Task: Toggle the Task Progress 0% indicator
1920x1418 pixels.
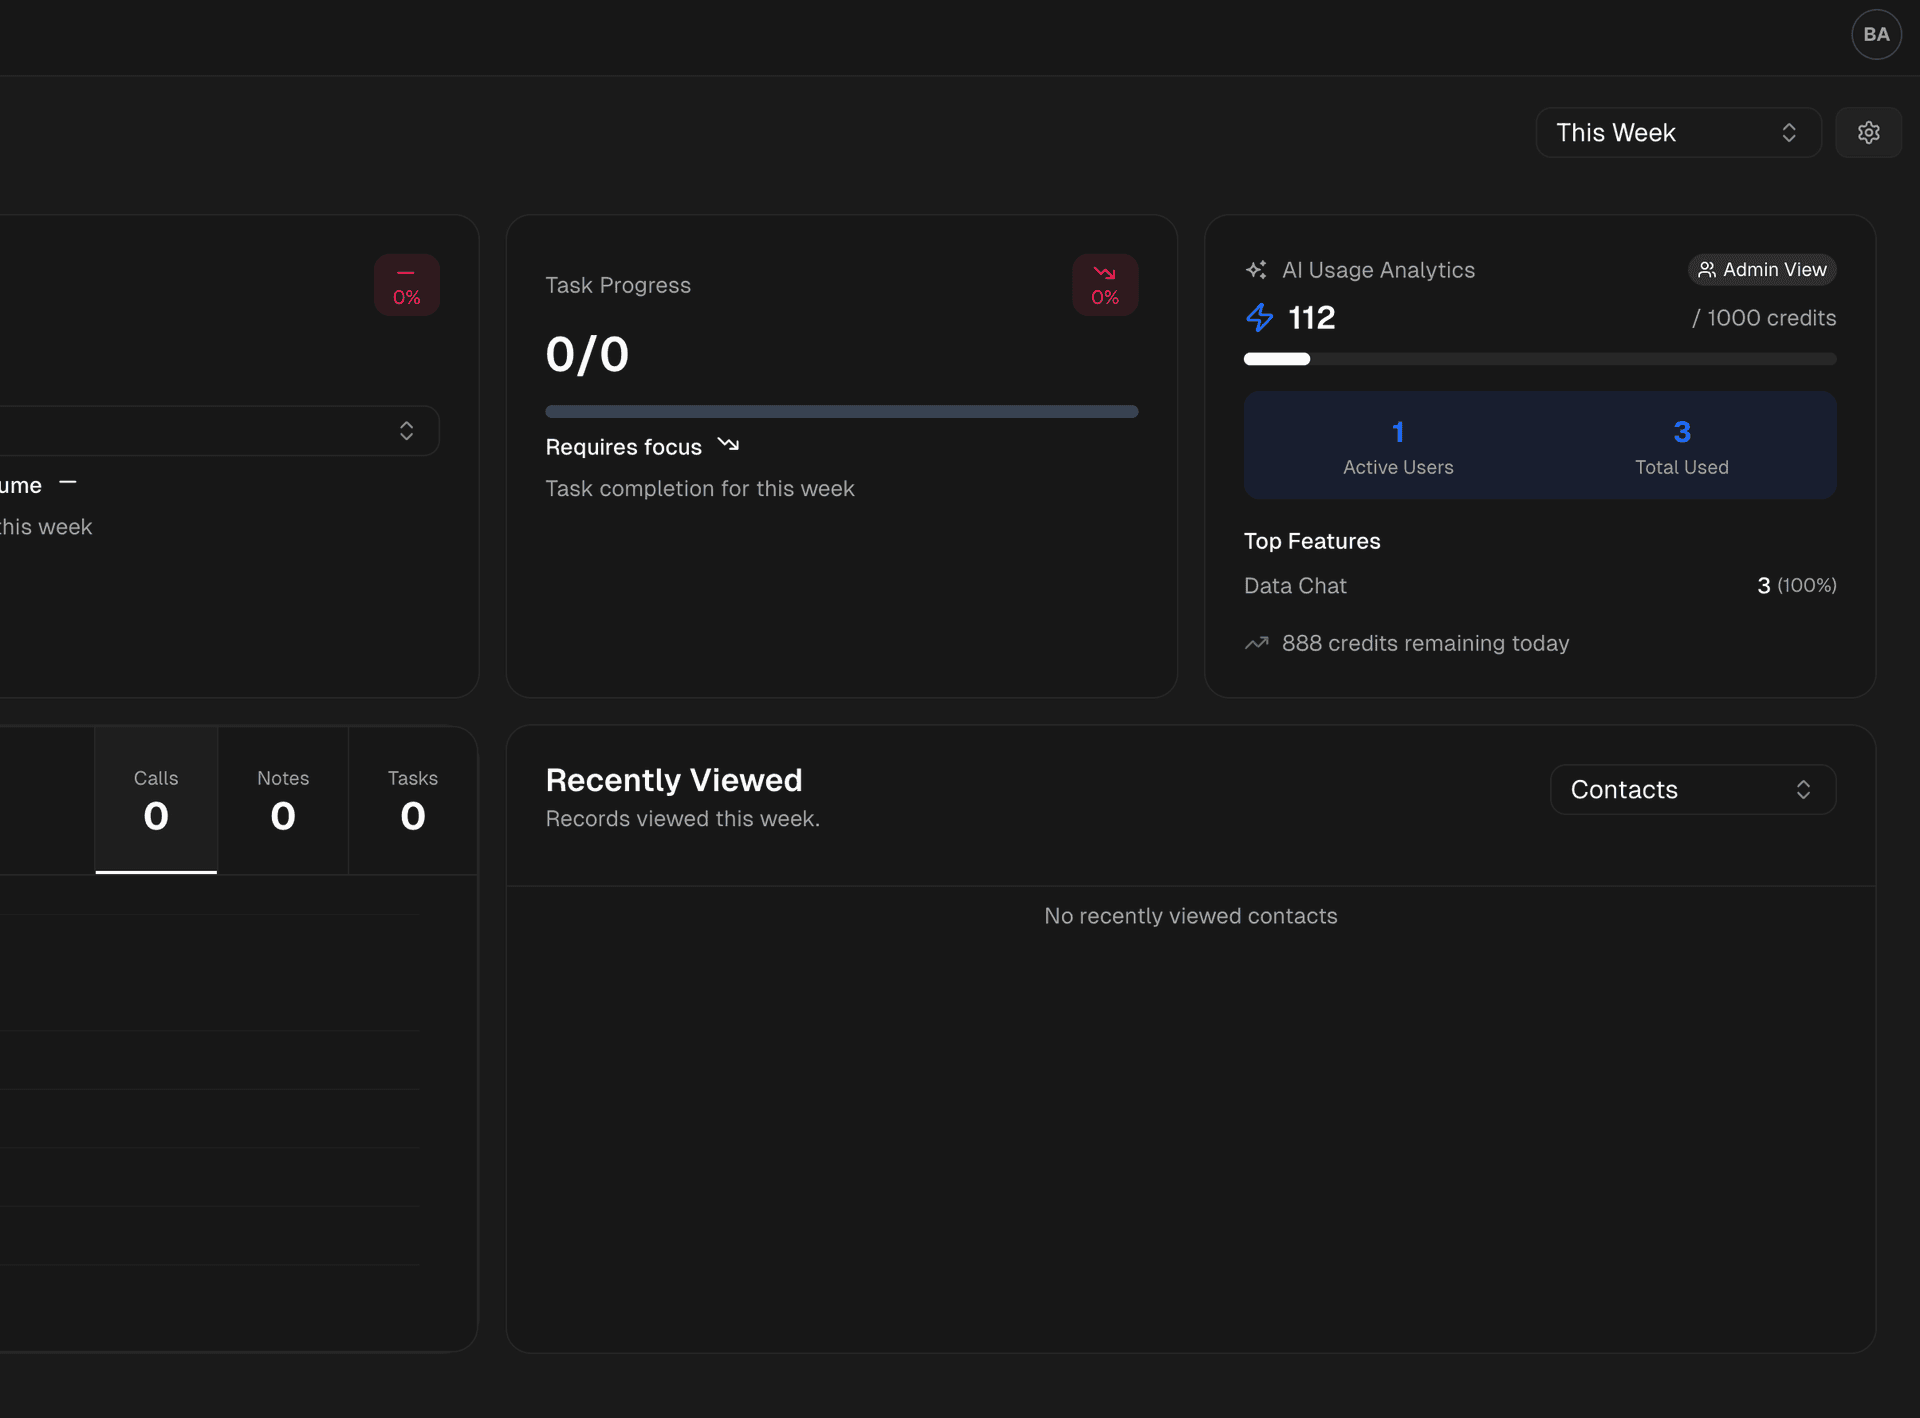Action: click(1104, 284)
